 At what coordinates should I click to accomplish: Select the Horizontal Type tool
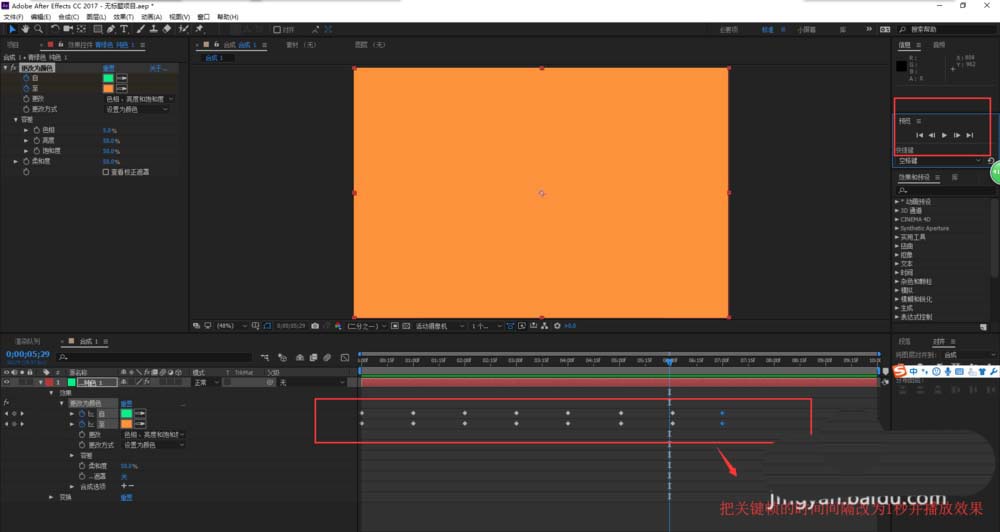pyautogui.click(x=124, y=29)
